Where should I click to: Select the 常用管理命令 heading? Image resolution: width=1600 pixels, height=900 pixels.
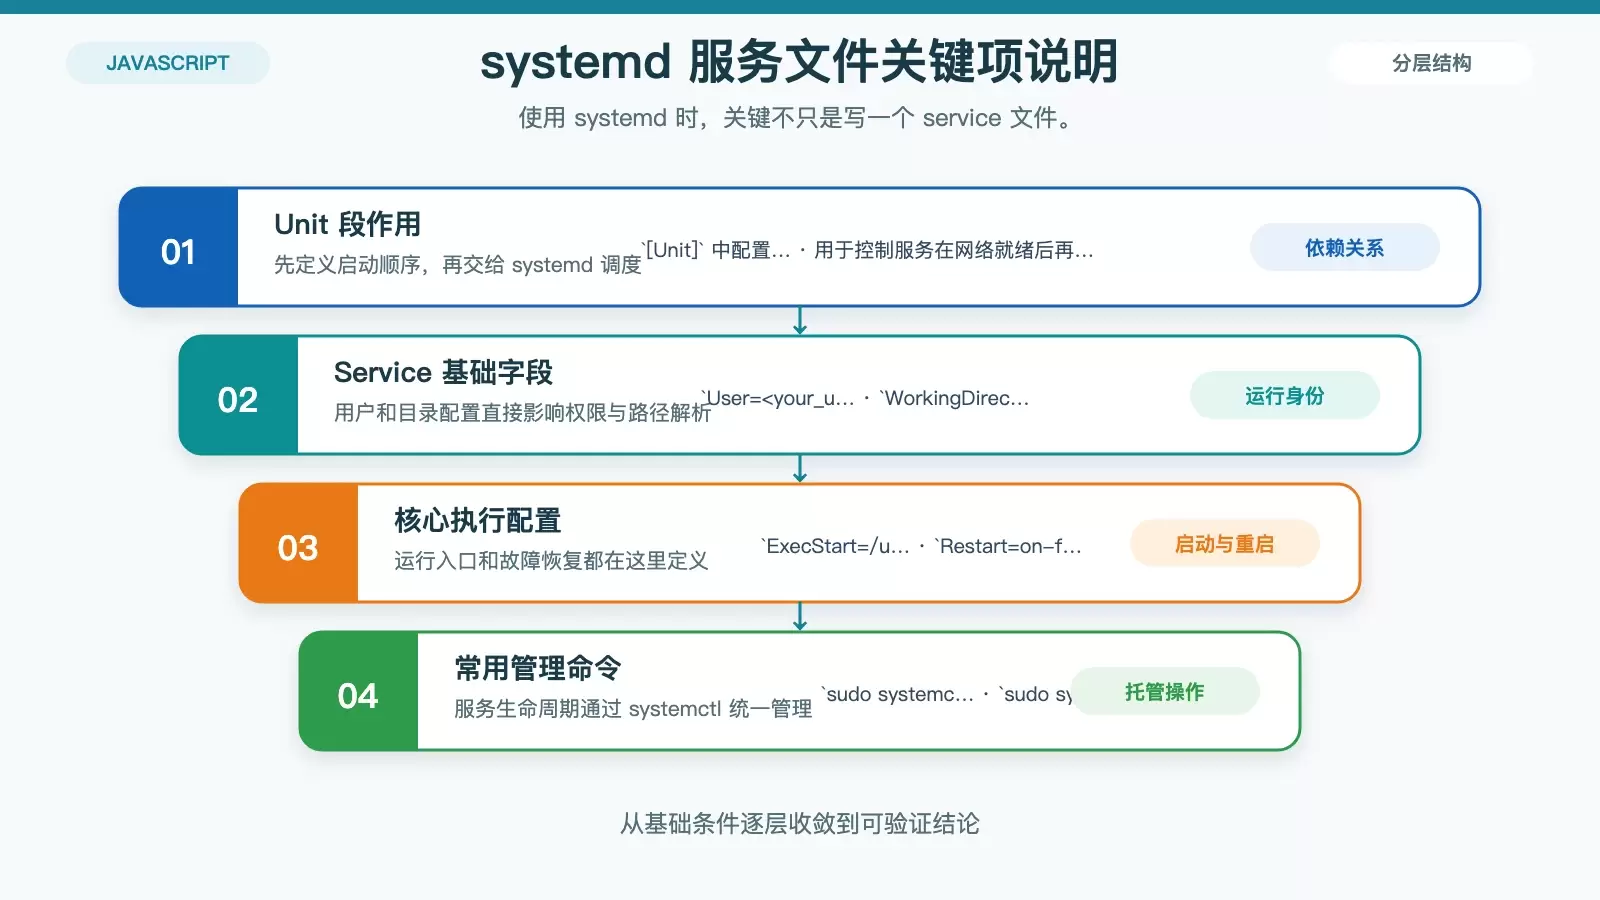coord(538,668)
